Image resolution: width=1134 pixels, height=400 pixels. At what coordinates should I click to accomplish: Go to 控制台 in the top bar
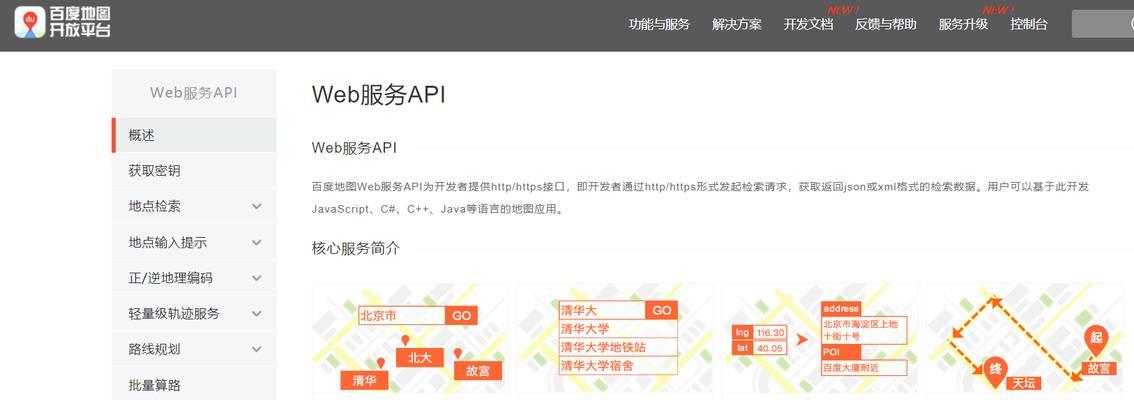click(1028, 24)
